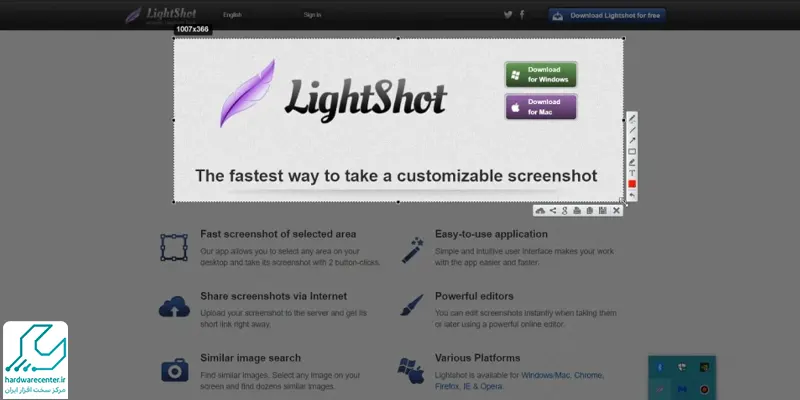Print the selected screenshot
The image size is (800, 400).
click(577, 211)
